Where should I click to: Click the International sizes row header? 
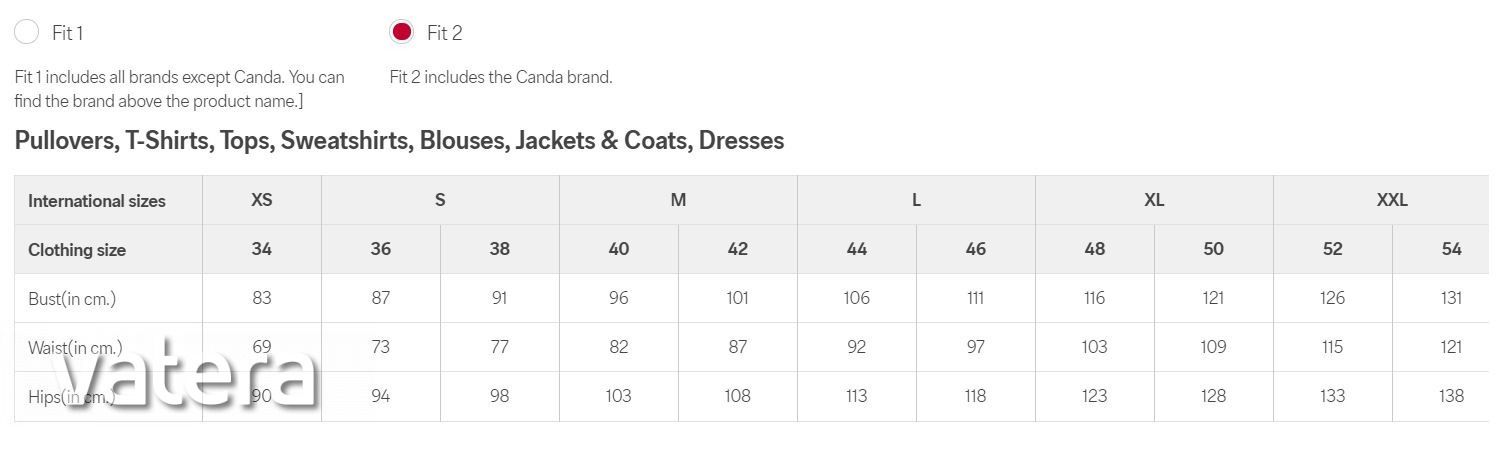97,201
